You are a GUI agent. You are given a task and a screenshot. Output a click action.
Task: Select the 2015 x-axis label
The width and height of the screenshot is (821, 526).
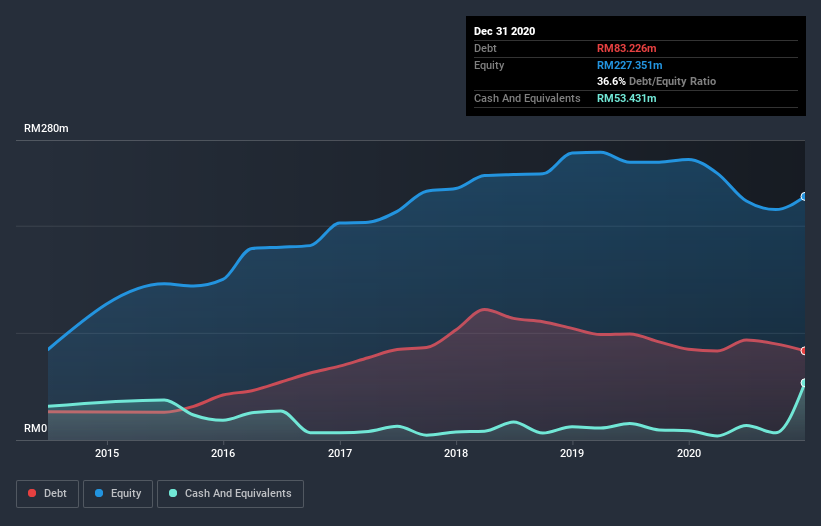(107, 453)
